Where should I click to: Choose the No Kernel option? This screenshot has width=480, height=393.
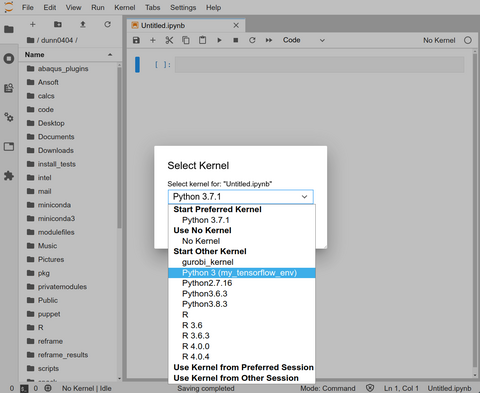click(242, 241)
